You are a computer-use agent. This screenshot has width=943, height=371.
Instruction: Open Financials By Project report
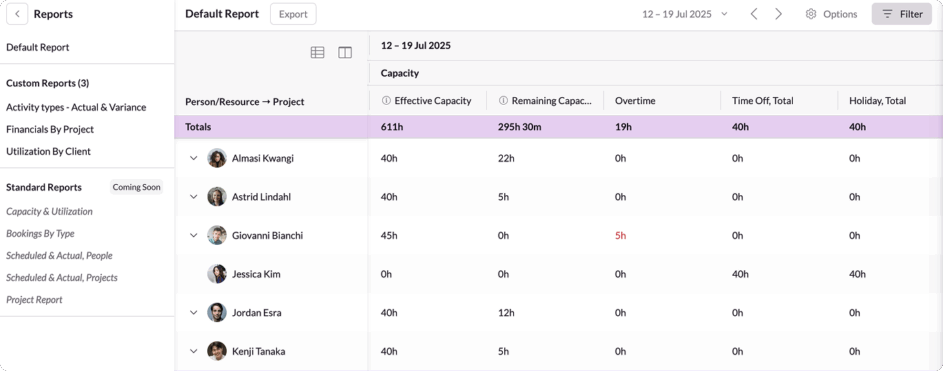[x=50, y=129]
